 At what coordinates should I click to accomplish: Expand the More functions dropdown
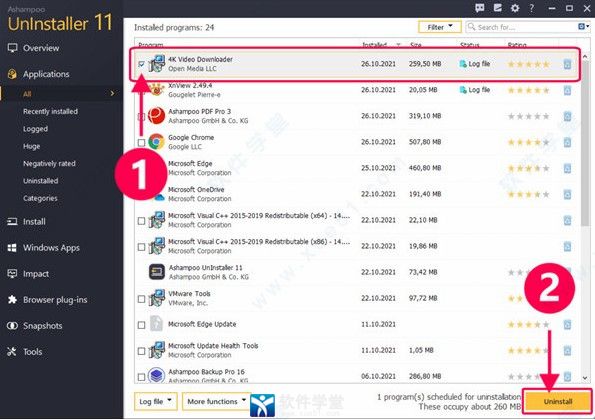(216, 401)
